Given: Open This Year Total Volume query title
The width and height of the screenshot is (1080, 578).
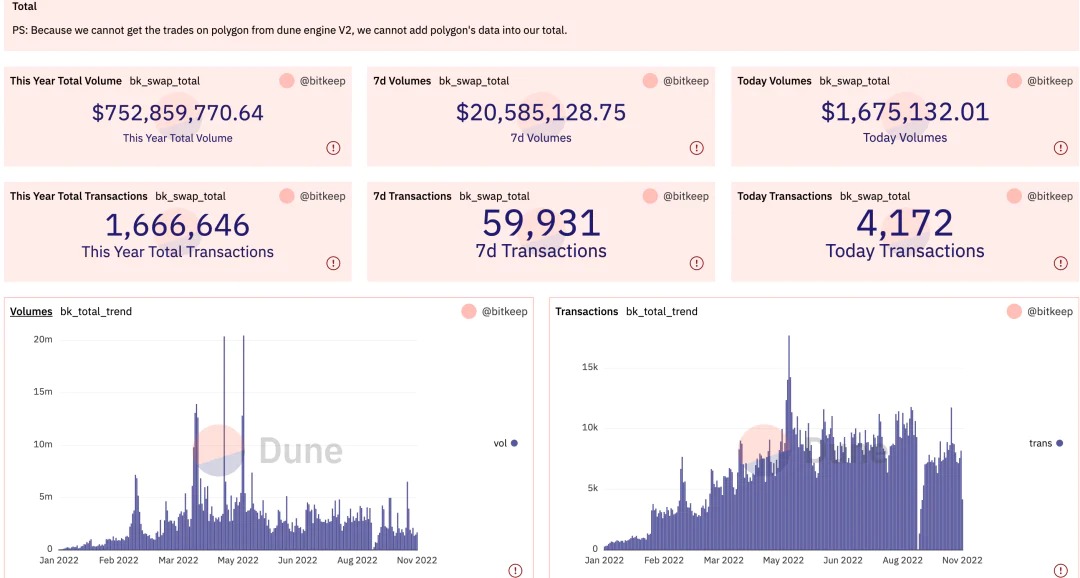Looking at the screenshot, I should point(66,81).
